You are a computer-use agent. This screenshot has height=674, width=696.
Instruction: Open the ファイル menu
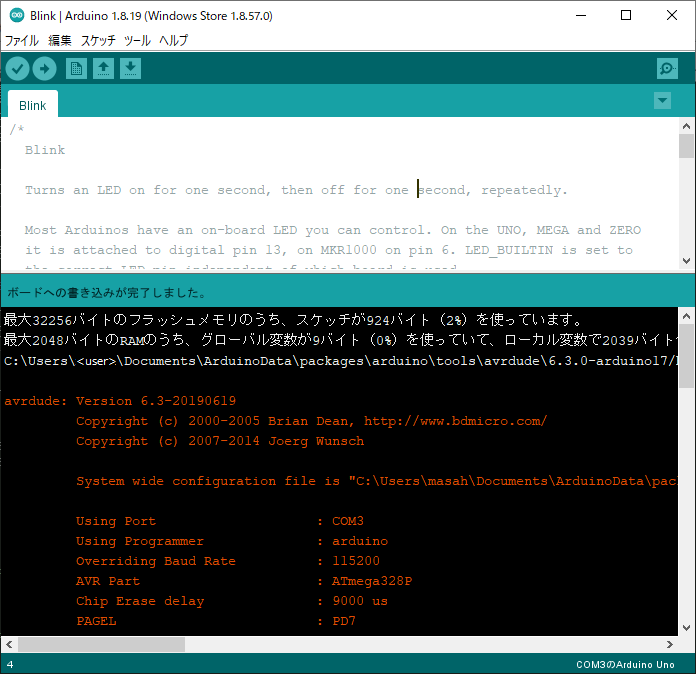pyautogui.click(x=21, y=40)
